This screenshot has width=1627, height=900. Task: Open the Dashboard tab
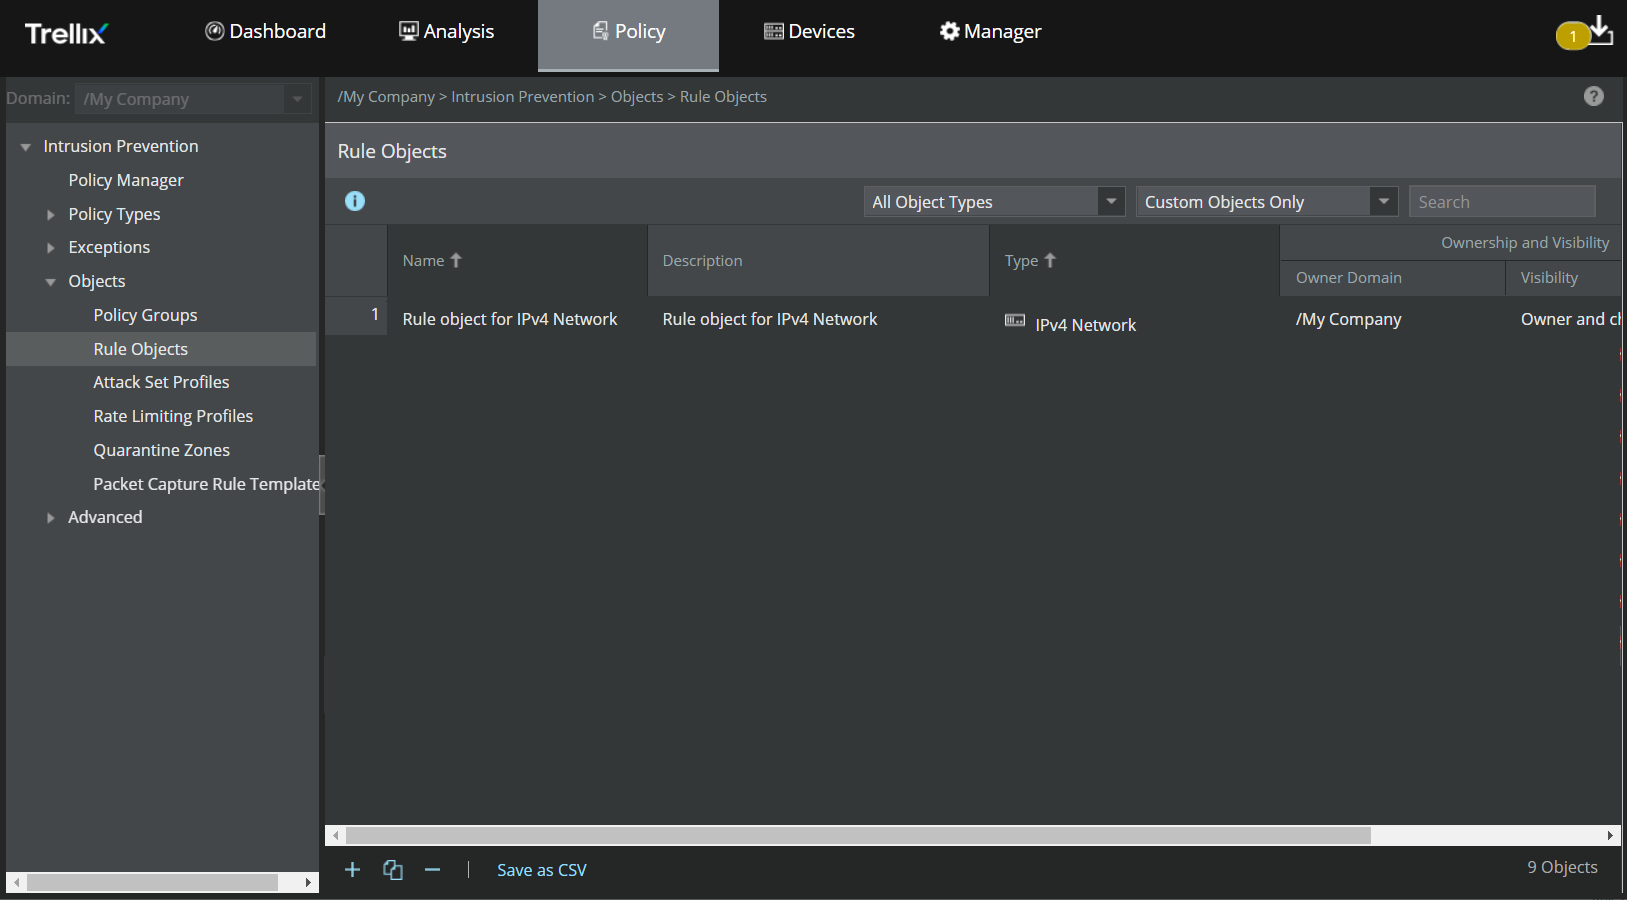266,31
